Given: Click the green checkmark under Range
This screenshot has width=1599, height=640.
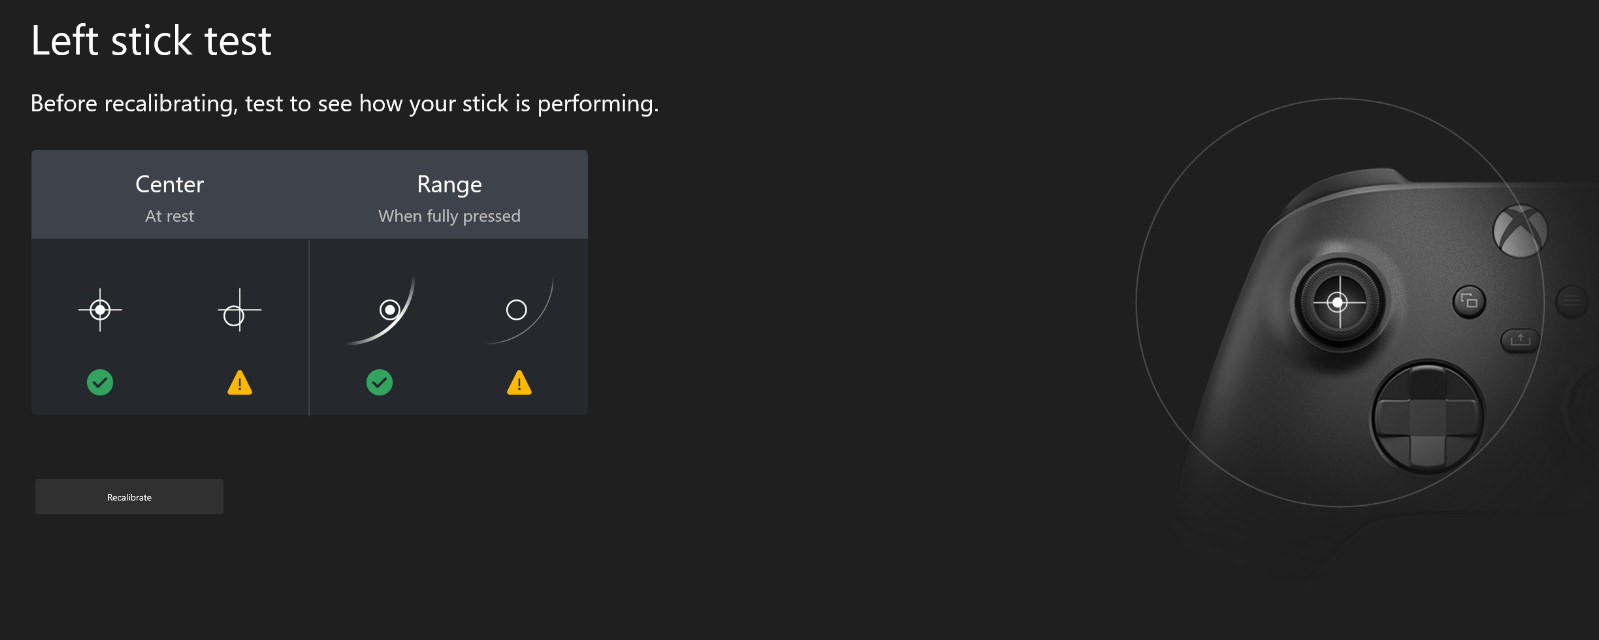Looking at the screenshot, I should [x=380, y=382].
